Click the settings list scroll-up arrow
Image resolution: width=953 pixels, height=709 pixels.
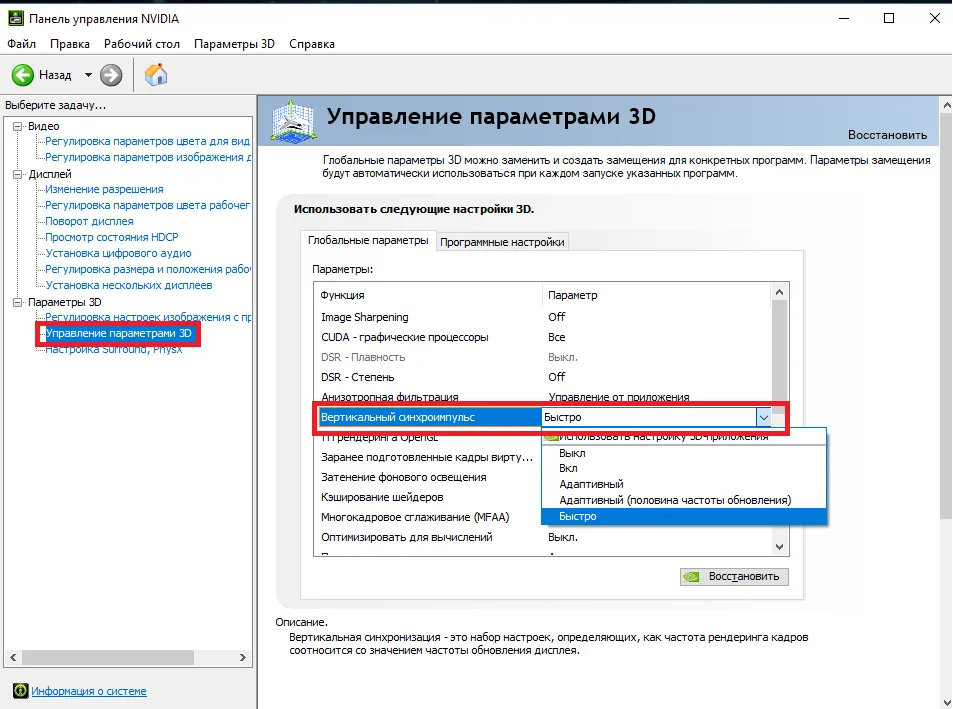click(780, 292)
